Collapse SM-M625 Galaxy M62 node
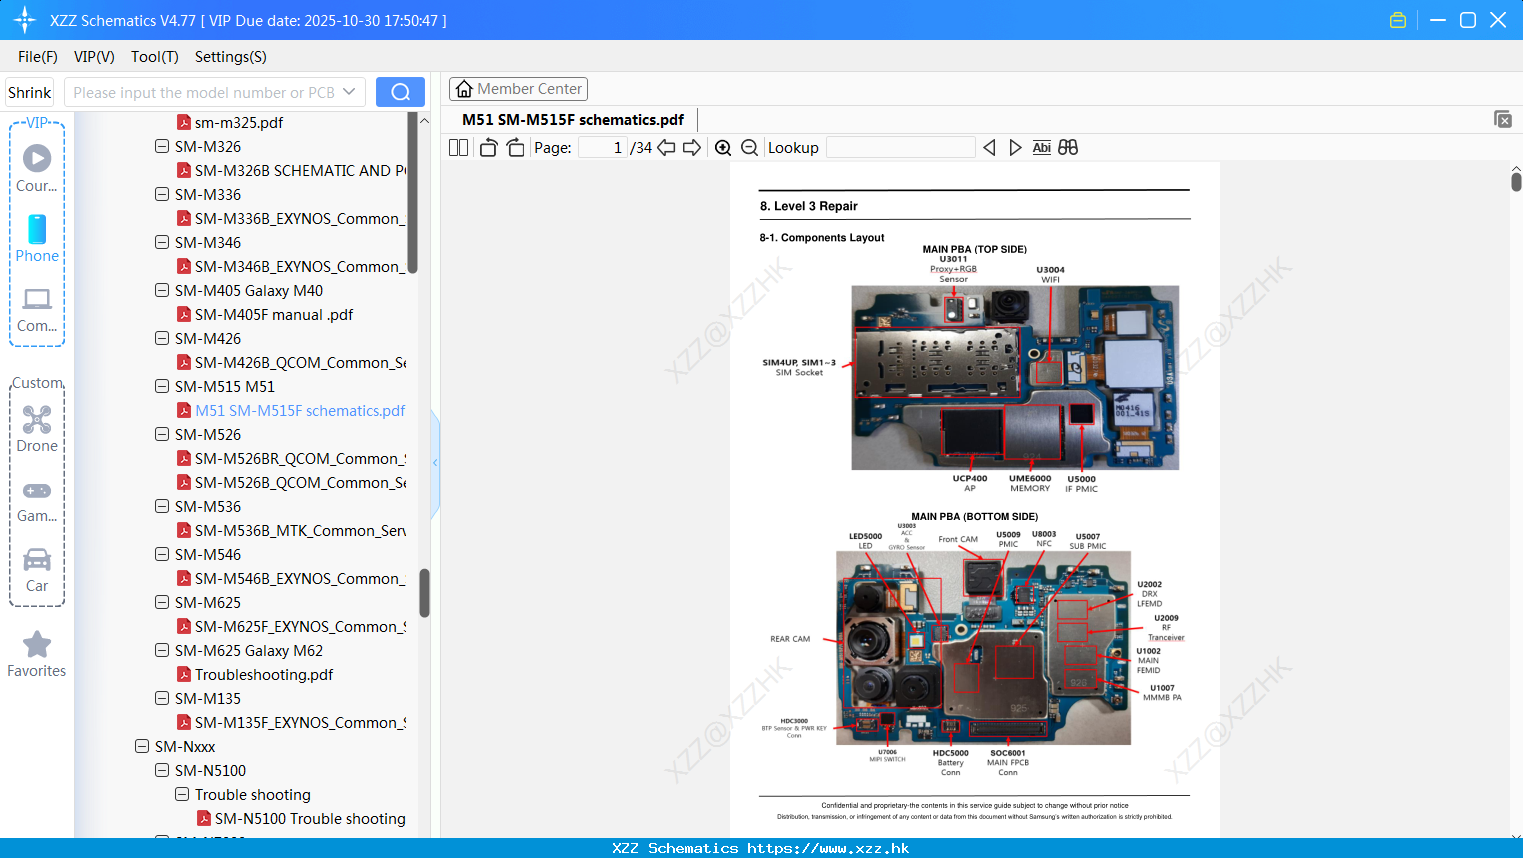Image resolution: width=1523 pixels, height=858 pixels. coord(162,650)
